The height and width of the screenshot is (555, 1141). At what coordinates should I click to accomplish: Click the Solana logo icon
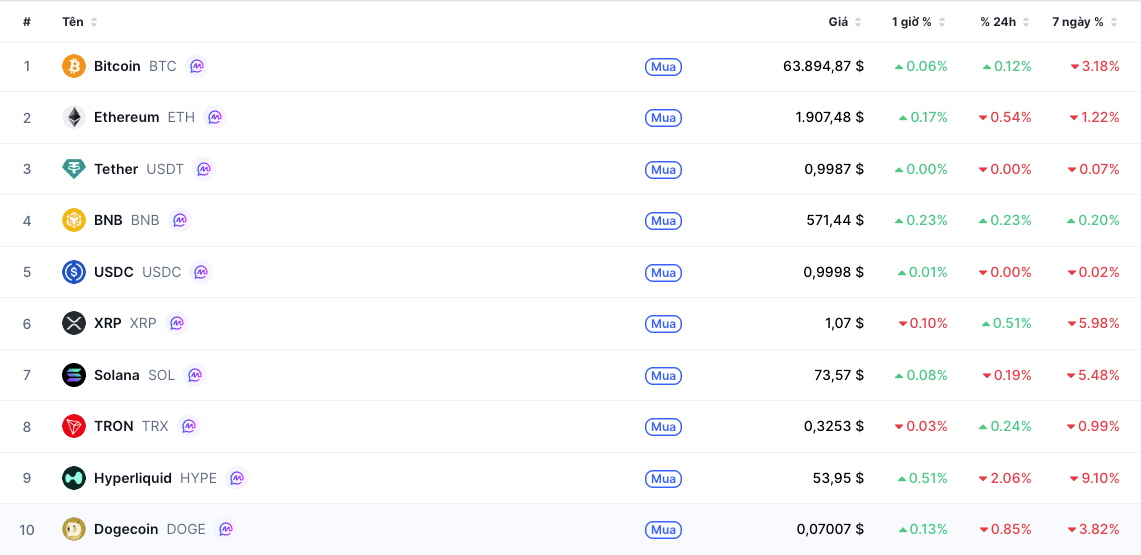point(73,375)
